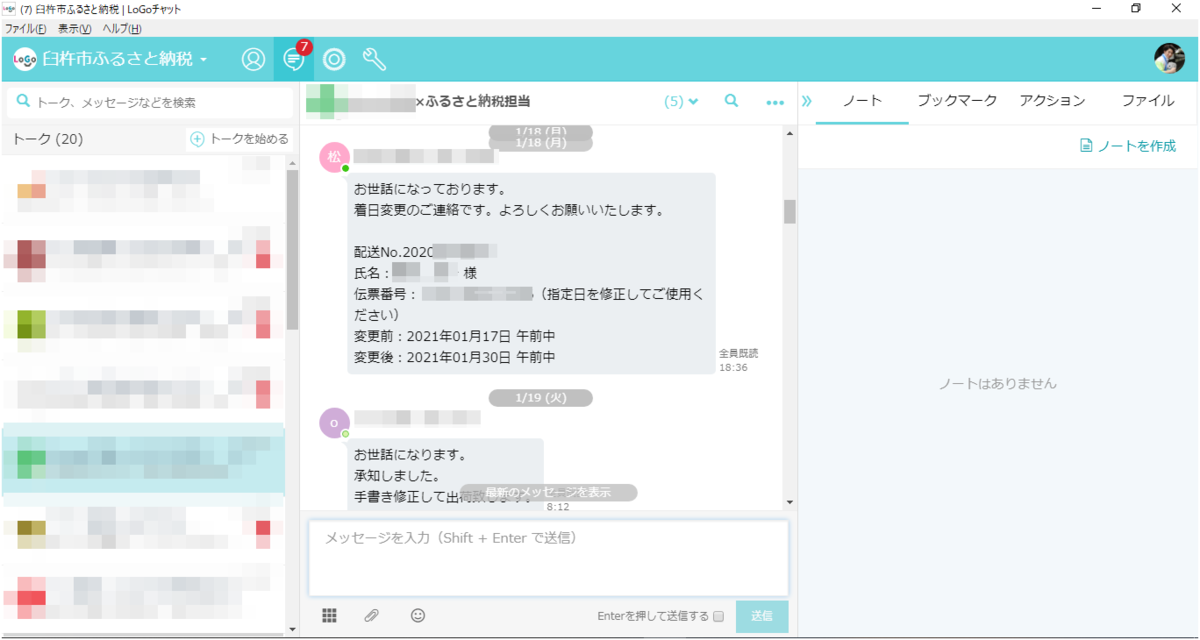Click the 1/19 (火) date separator

tap(541, 398)
